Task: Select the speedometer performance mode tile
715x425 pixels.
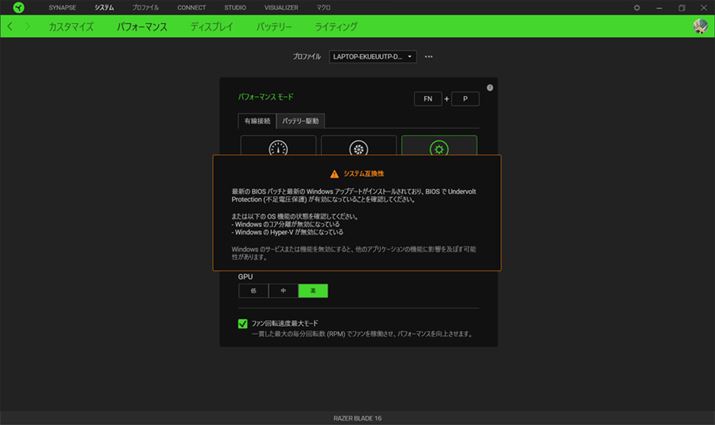Action: pos(277,147)
